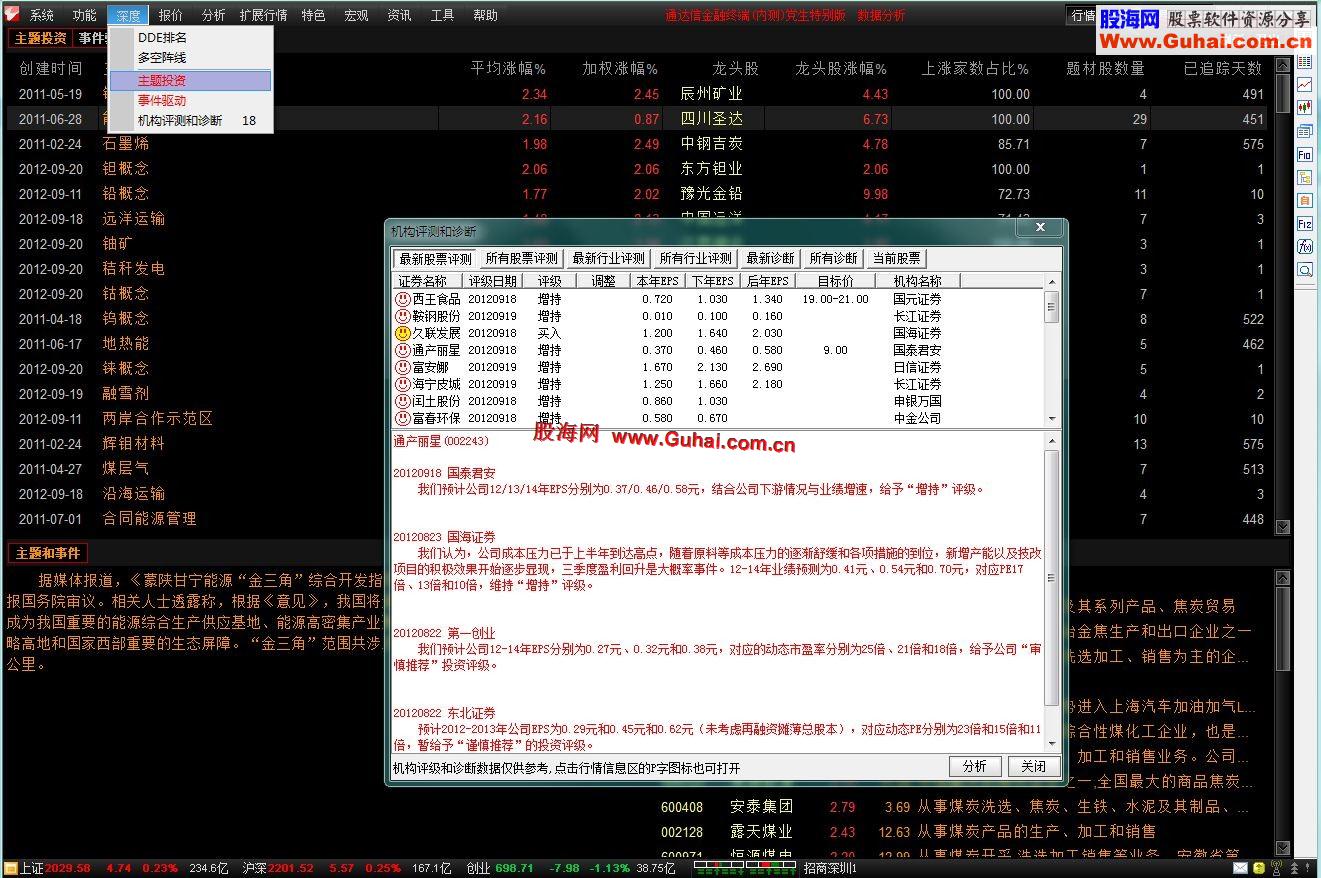Click the smiley rating icon beside 久联发展
1321x878 pixels.
tap(402, 333)
